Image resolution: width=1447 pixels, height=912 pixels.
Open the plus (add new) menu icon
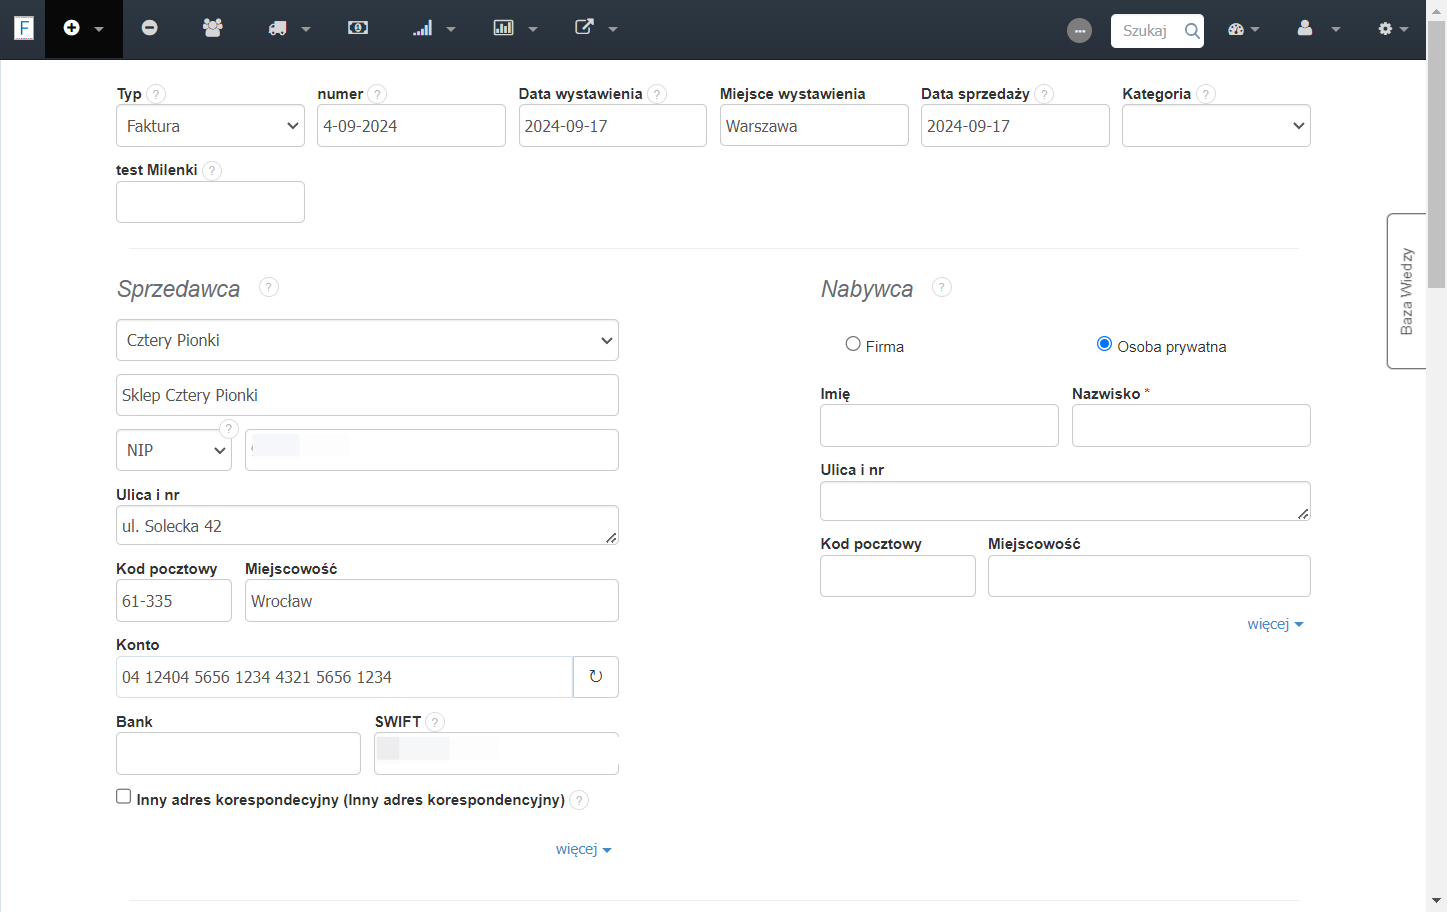click(x=71, y=28)
